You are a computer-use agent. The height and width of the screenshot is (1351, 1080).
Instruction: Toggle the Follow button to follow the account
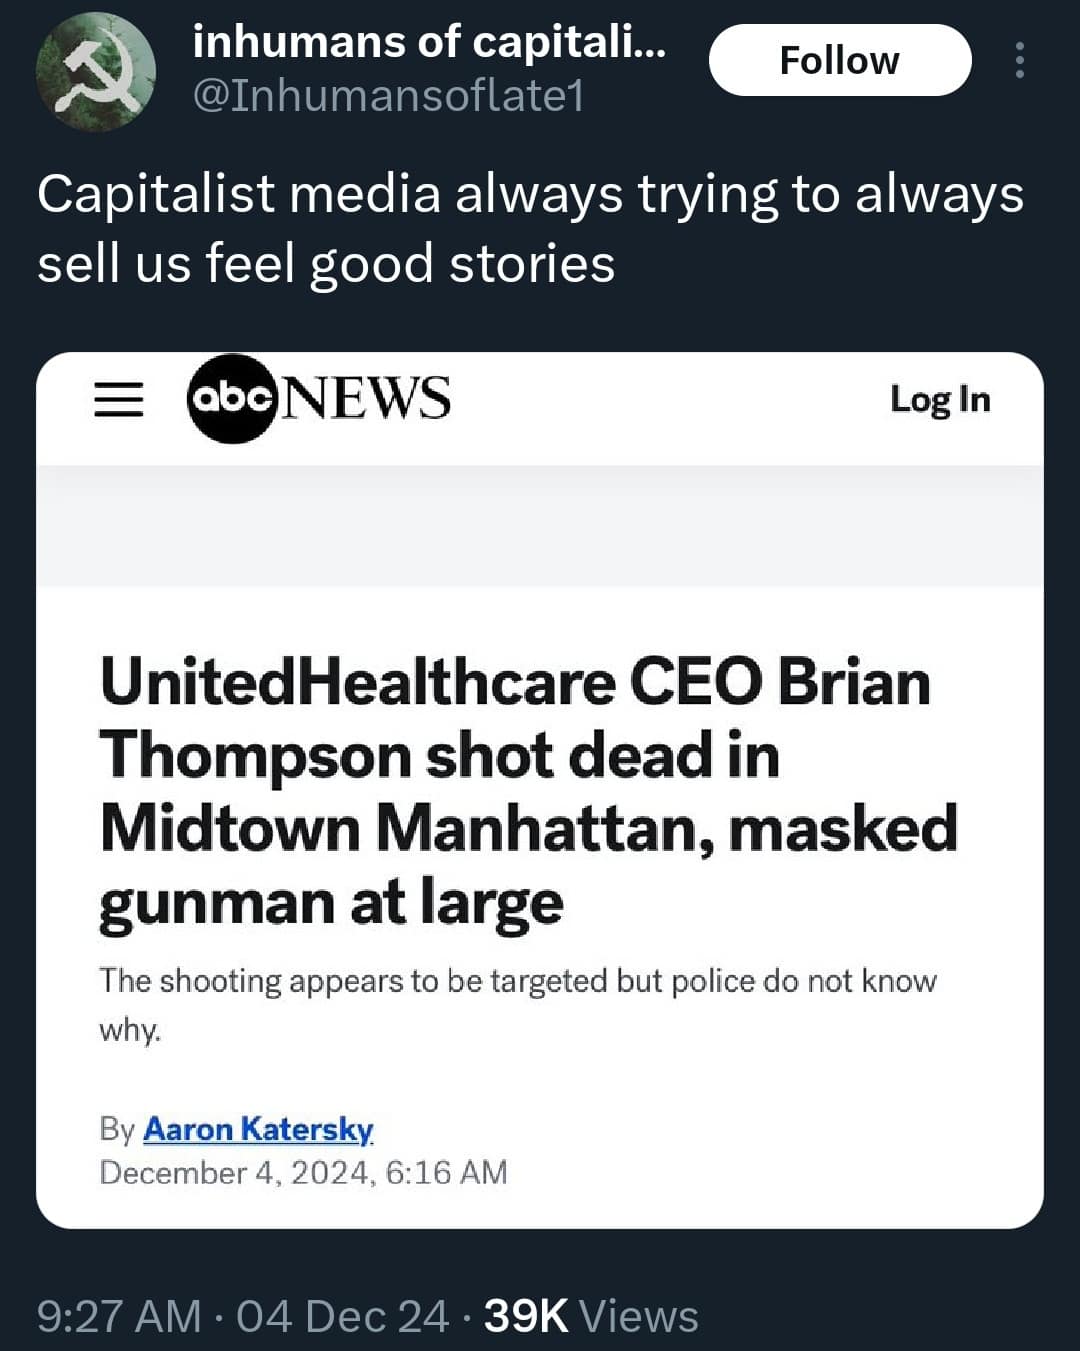click(x=840, y=60)
